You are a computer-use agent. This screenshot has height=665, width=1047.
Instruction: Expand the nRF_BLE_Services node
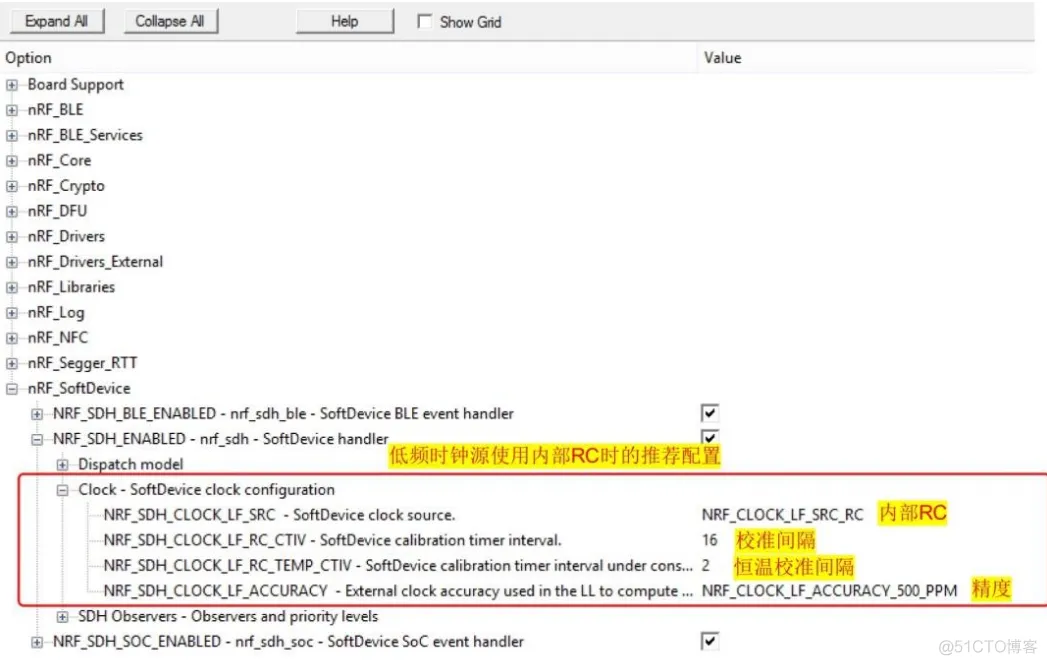click(x=12, y=136)
